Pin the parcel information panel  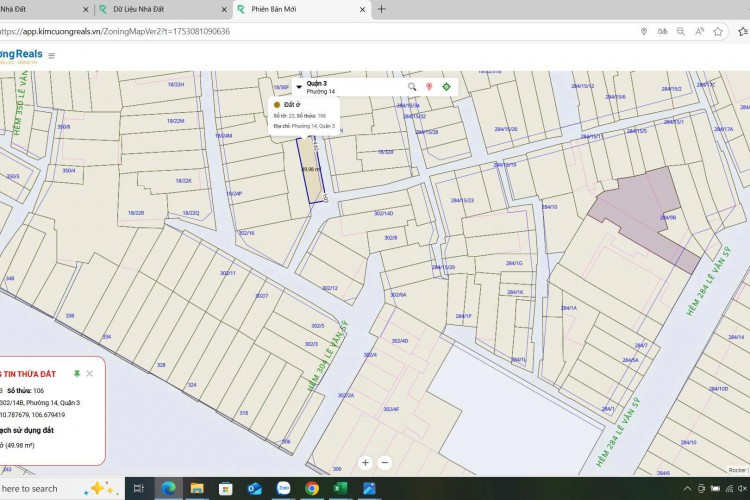pyautogui.click(x=76, y=373)
